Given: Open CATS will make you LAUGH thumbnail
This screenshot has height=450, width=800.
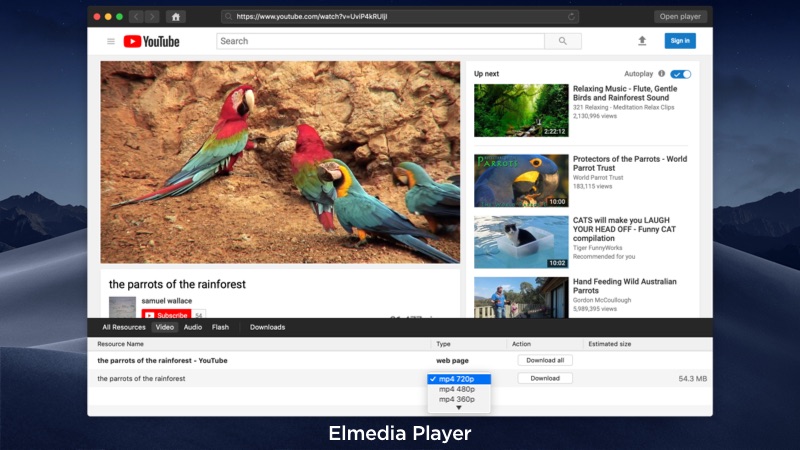Looking at the screenshot, I should (x=521, y=242).
